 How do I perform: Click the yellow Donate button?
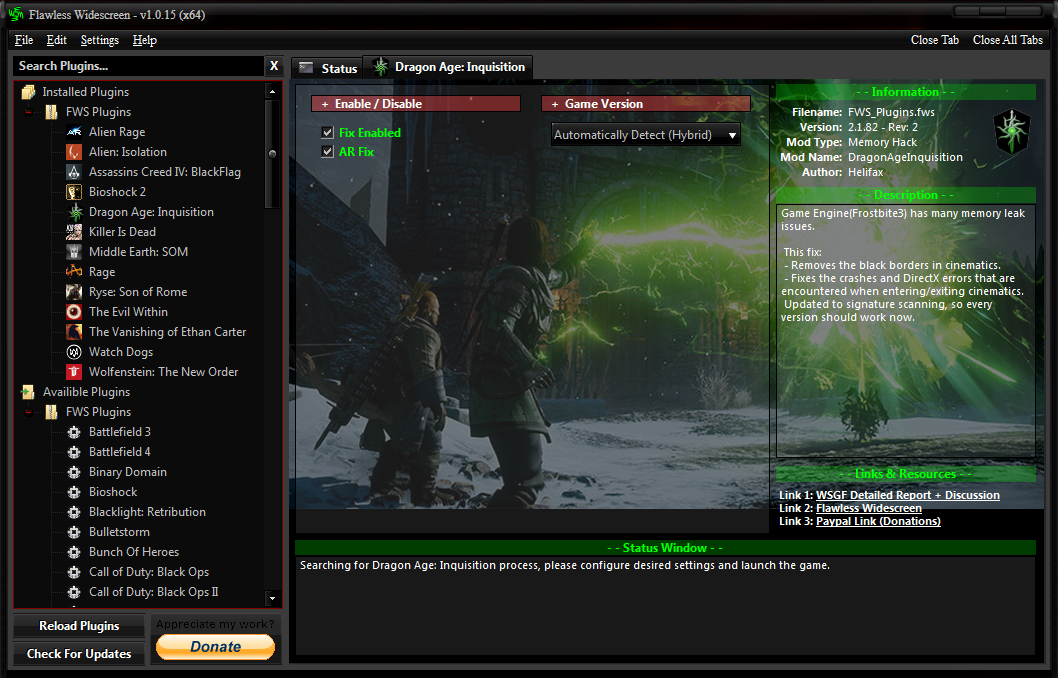215,647
